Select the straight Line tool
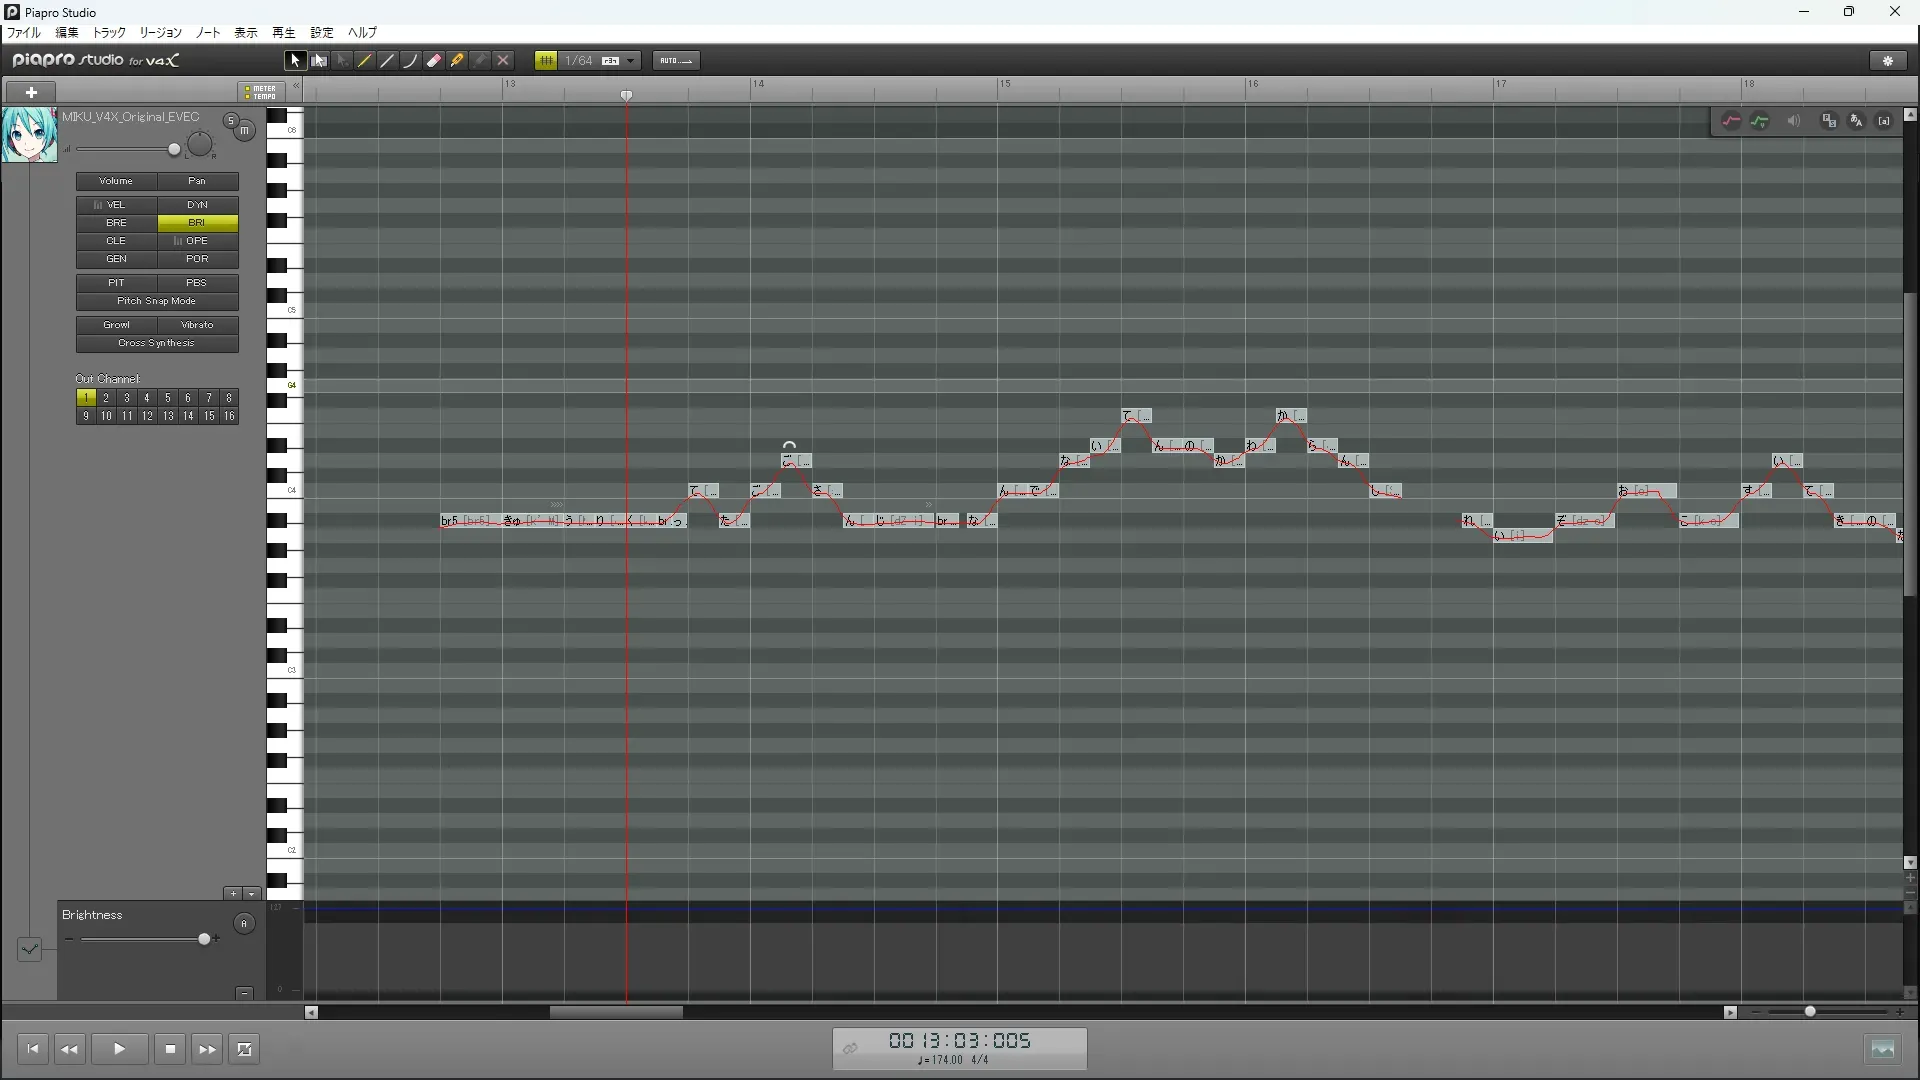Viewport: 1920px width, 1080px height. pos(388,61)
